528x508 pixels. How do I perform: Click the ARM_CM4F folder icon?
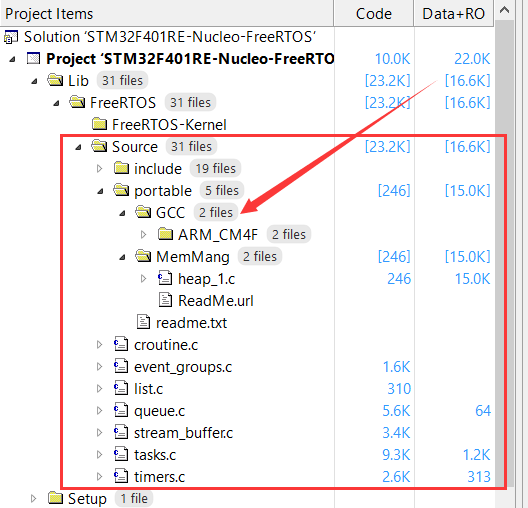pyautogui.click(x=166, y=234)
